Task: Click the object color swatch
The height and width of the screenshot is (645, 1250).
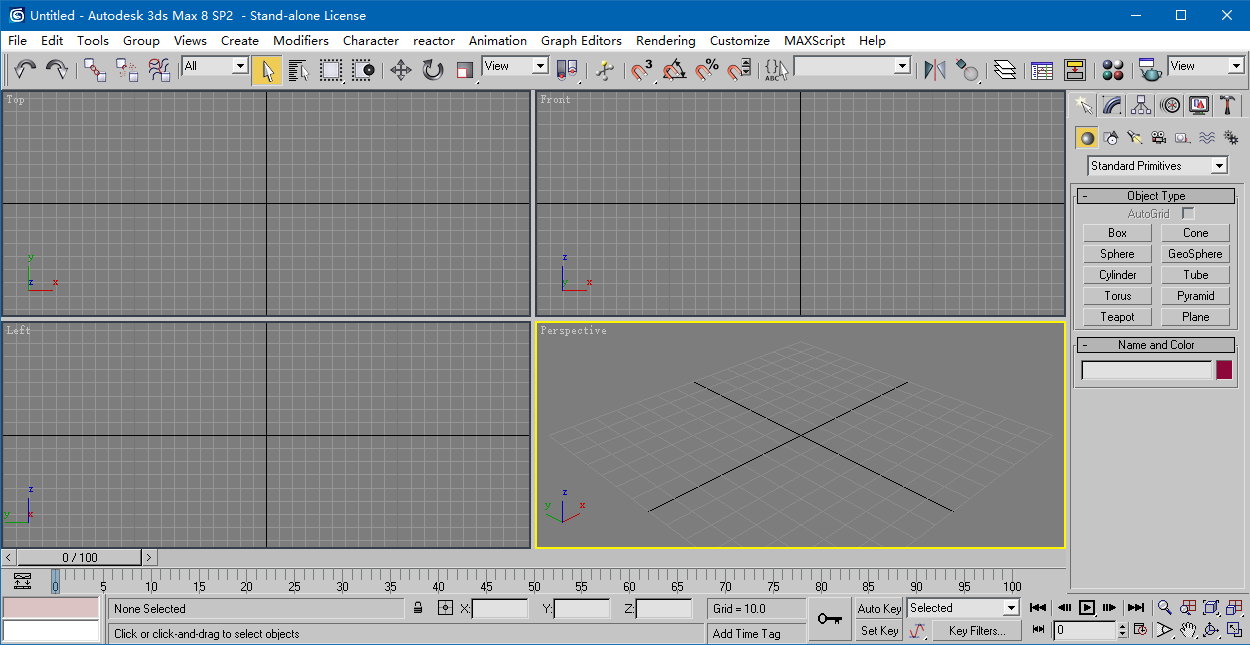Action: (1224, 370)
